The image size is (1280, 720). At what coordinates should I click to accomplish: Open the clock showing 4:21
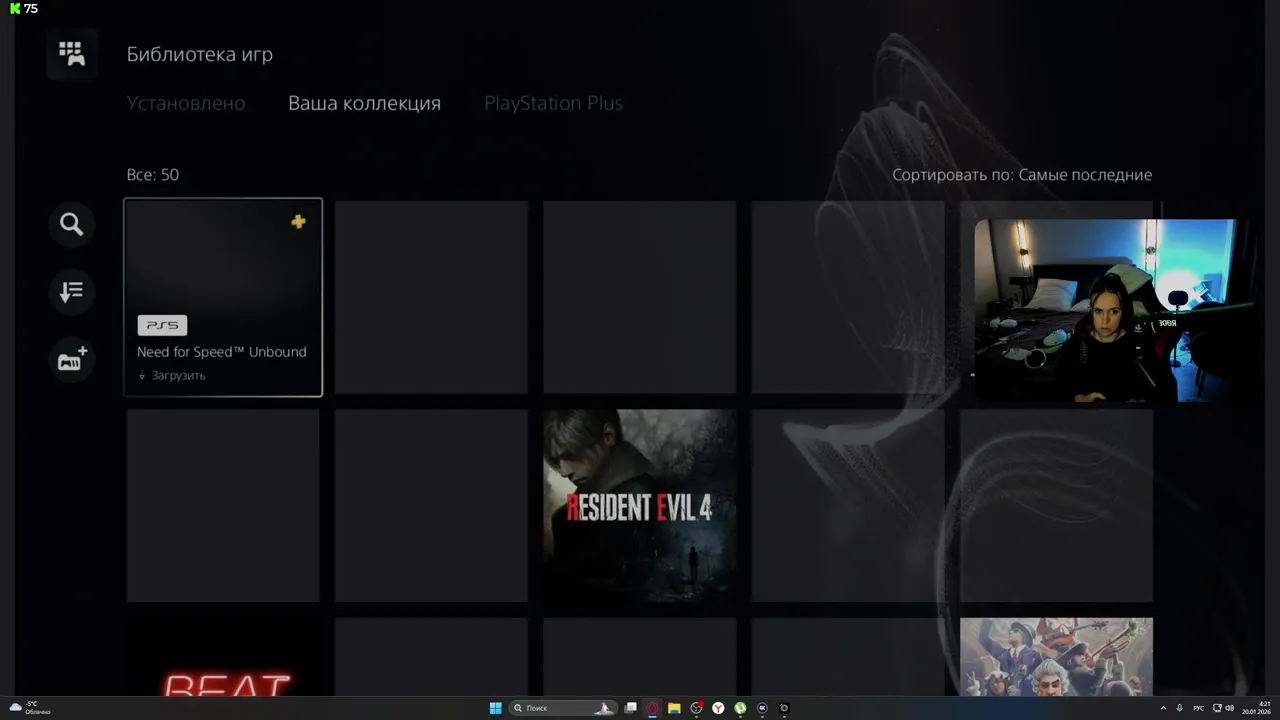pyautogui.click(x=1255, y=708)
